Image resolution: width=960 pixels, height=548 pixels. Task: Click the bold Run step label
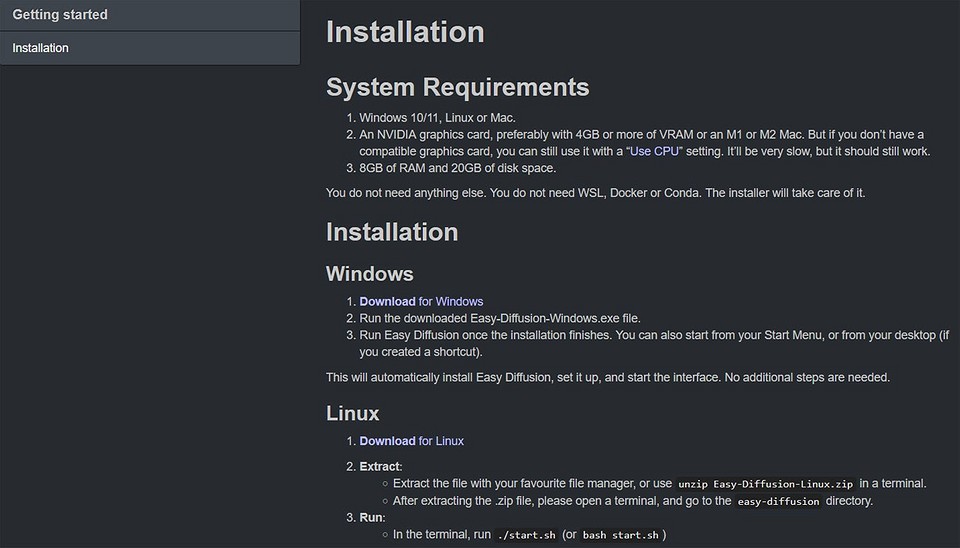click(372, 518)
